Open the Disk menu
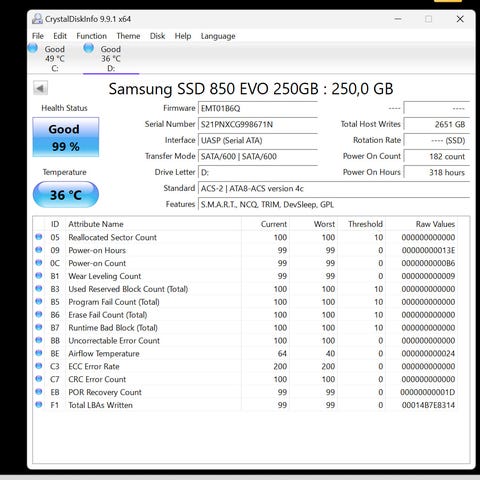Image resolution: width=480 pixels, height=480 pixels. click(x=157, y=36)
